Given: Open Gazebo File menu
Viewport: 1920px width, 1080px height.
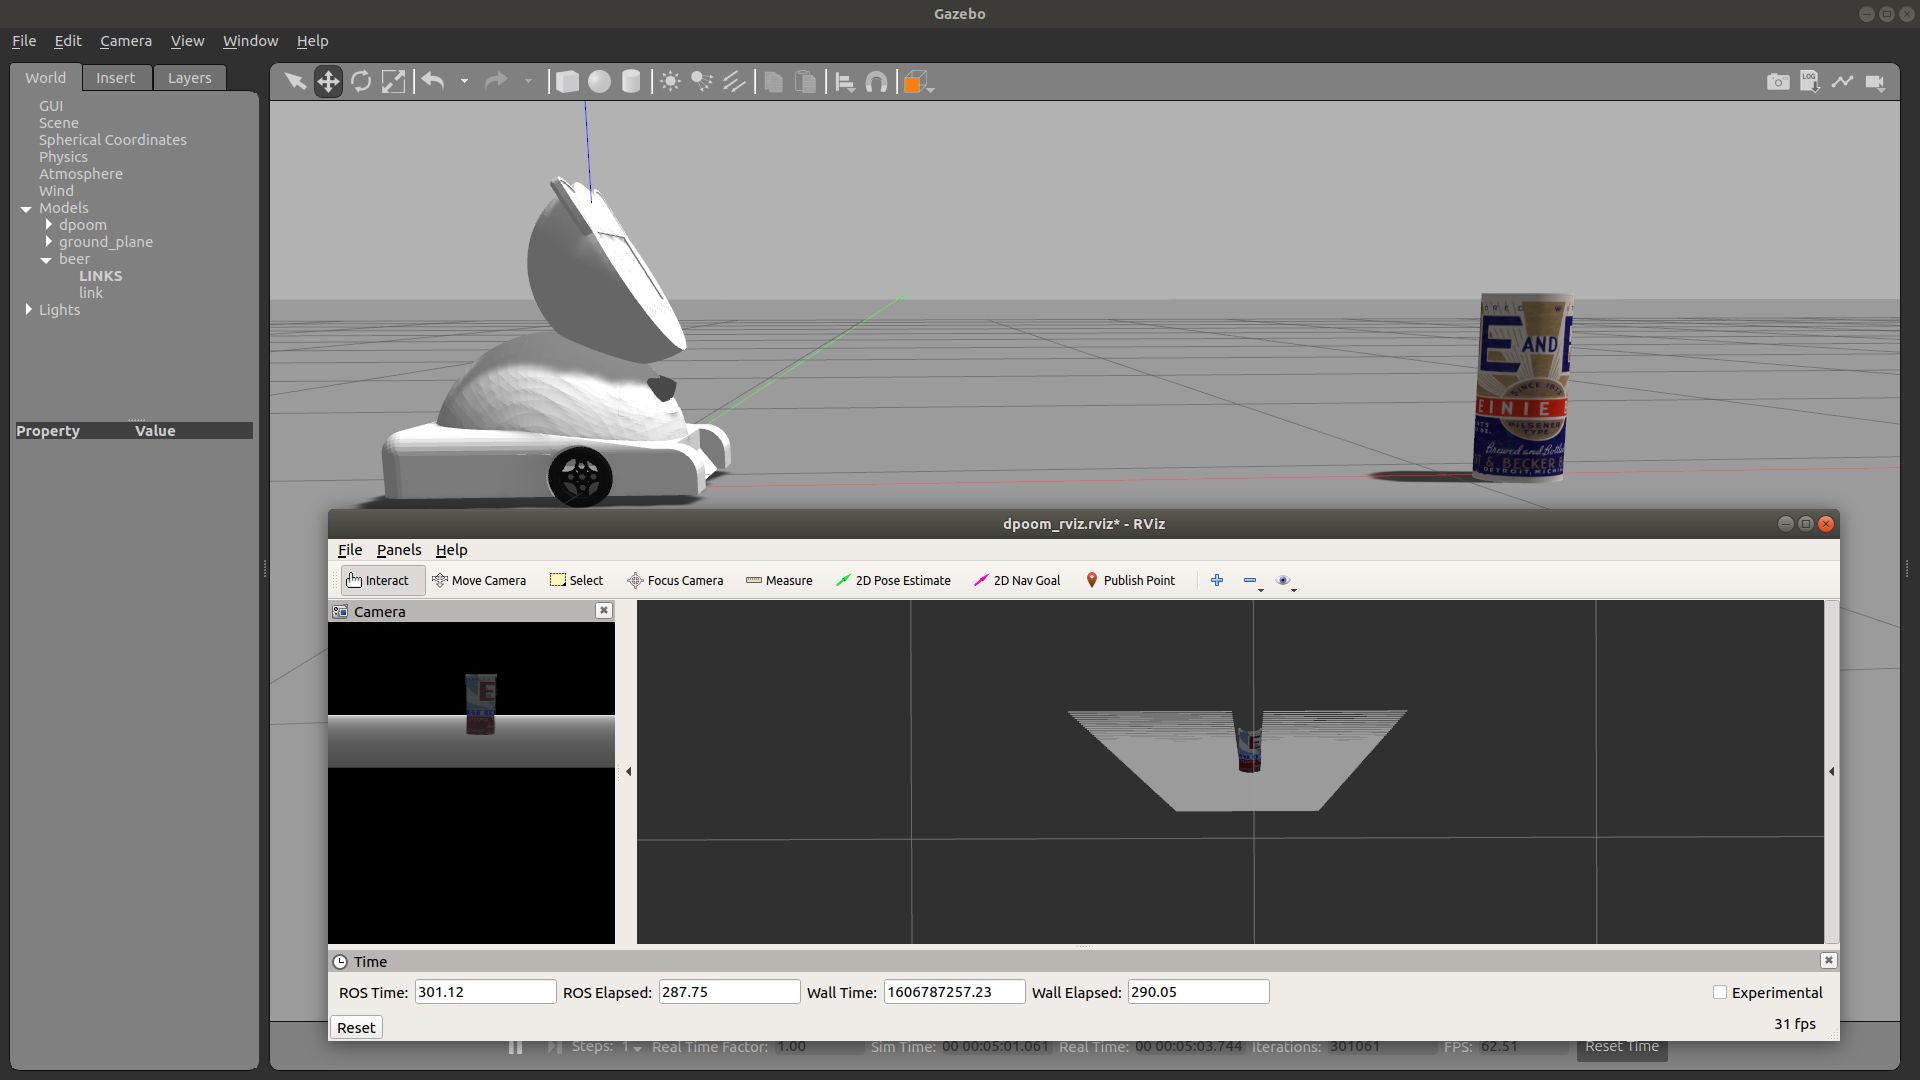Looking at the screenshot, I should tap(24, 41).
